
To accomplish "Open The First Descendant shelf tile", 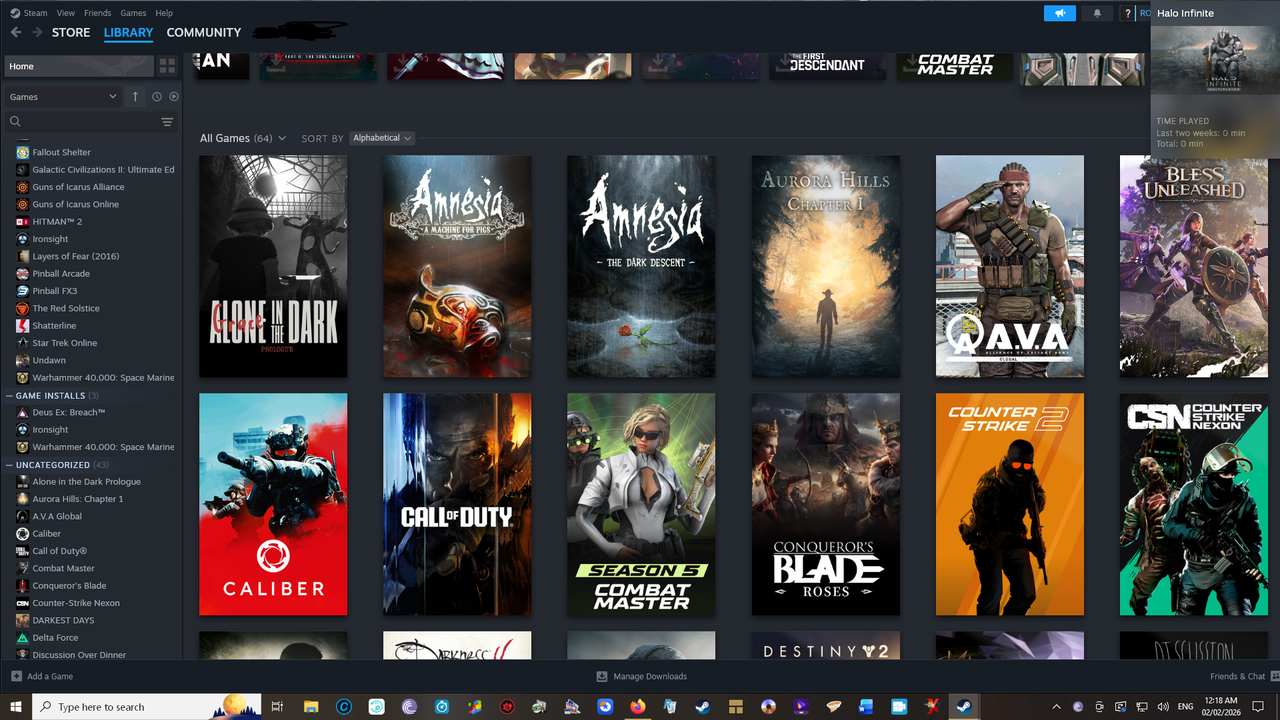I will point(827,65).
